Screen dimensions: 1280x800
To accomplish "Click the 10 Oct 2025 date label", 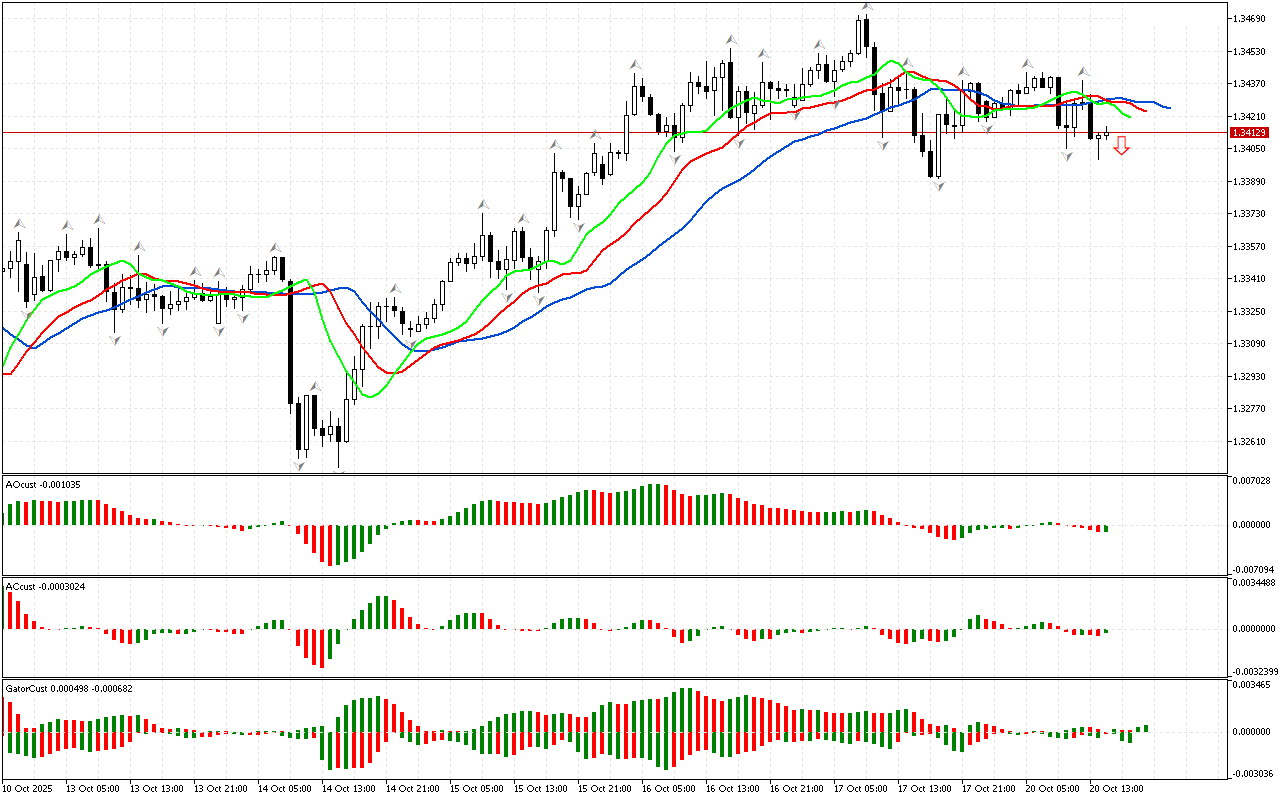I will tap(27, 789).
